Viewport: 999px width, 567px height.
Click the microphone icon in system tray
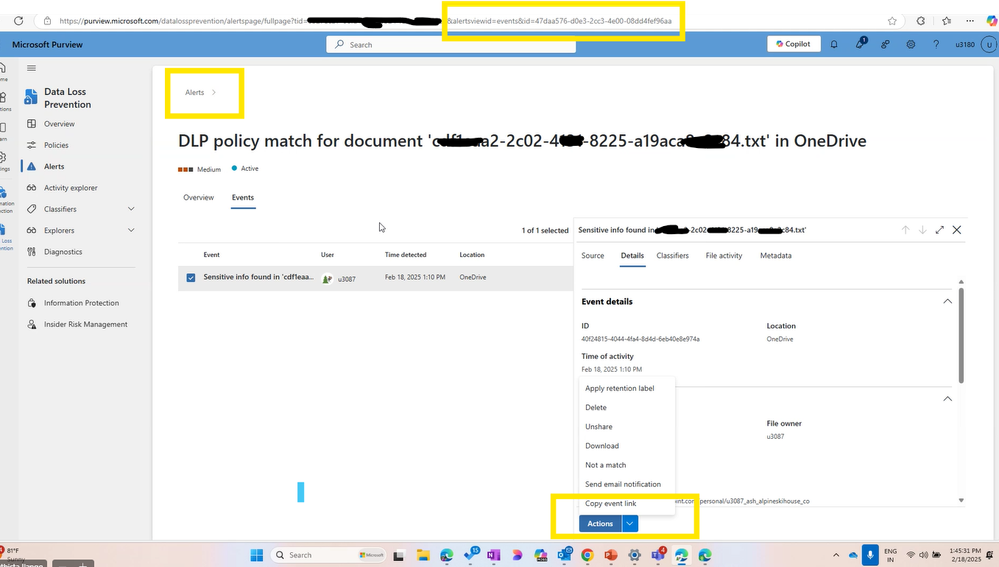(x=870, y=554)
